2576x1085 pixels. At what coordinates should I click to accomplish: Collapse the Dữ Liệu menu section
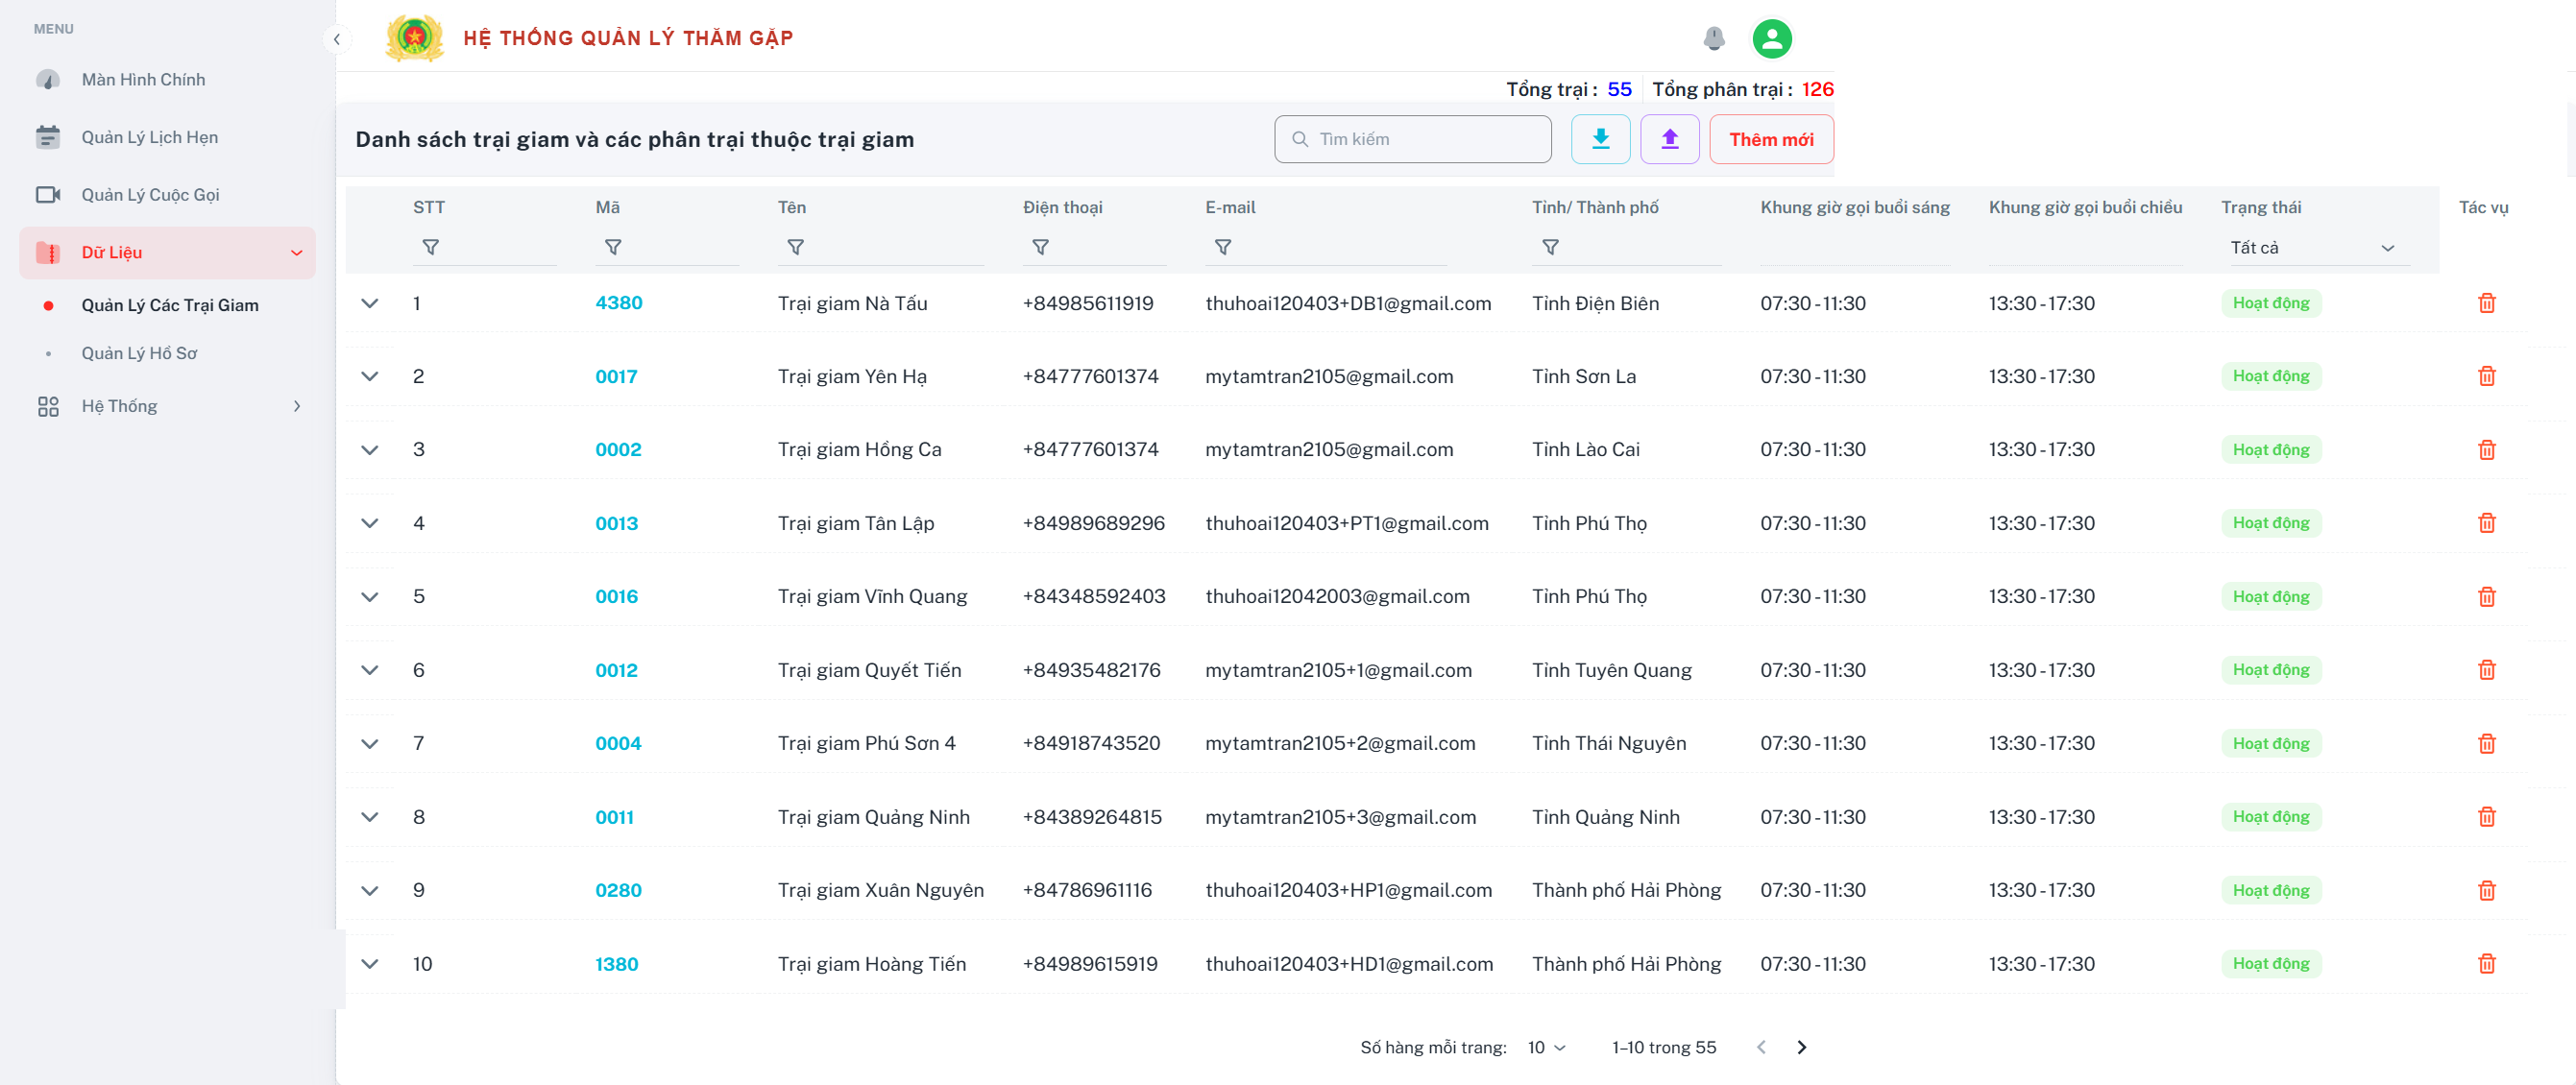167,253
